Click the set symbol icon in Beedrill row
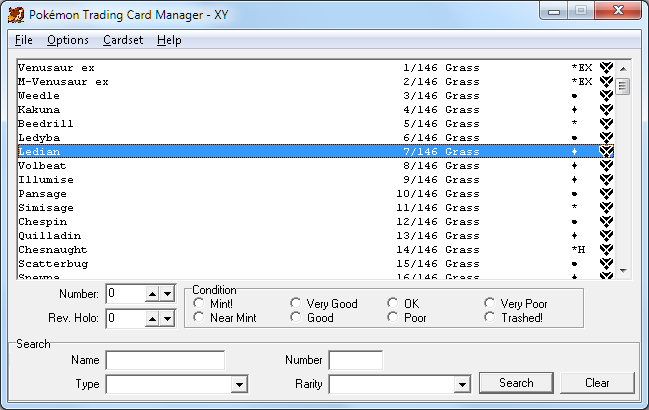The height and width of the screenshot is (410, 649). [x=606, y=124]
